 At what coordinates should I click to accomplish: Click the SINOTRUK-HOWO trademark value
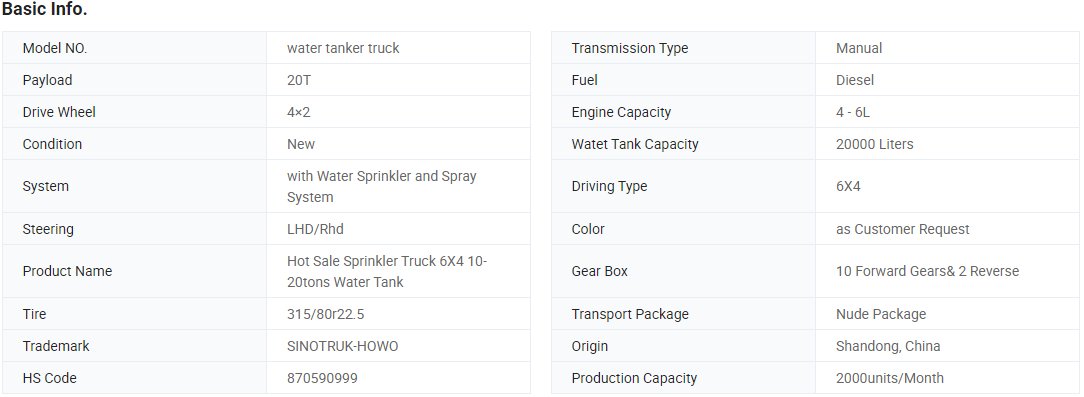tap(342, 346)
